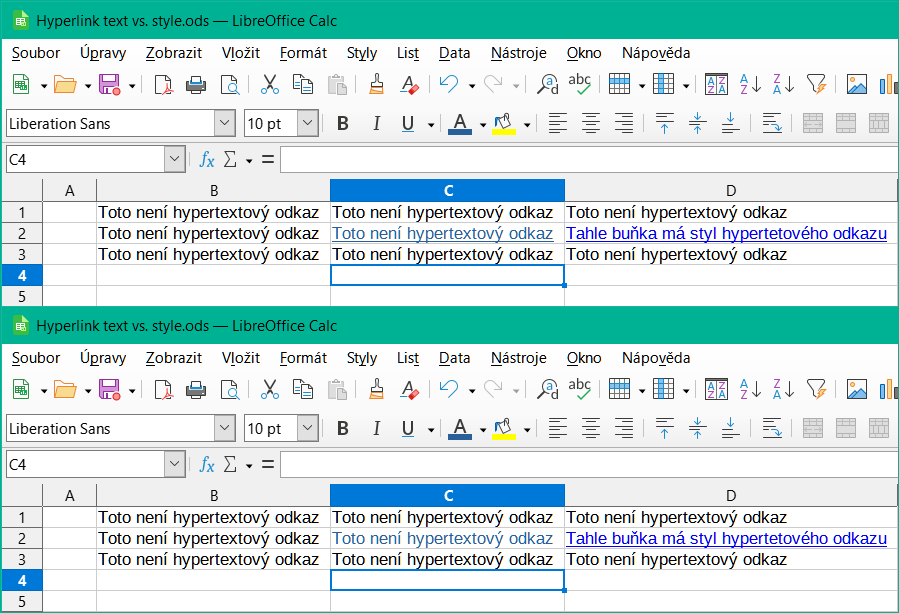
Task: Toggle Bold formatting in the upper window
Action: [x=343, y=124]
